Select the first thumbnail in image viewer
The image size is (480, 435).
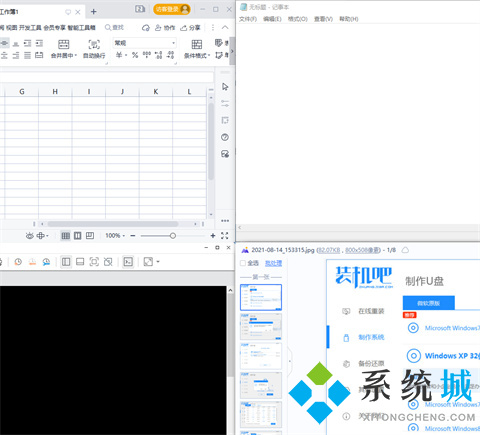261,297
